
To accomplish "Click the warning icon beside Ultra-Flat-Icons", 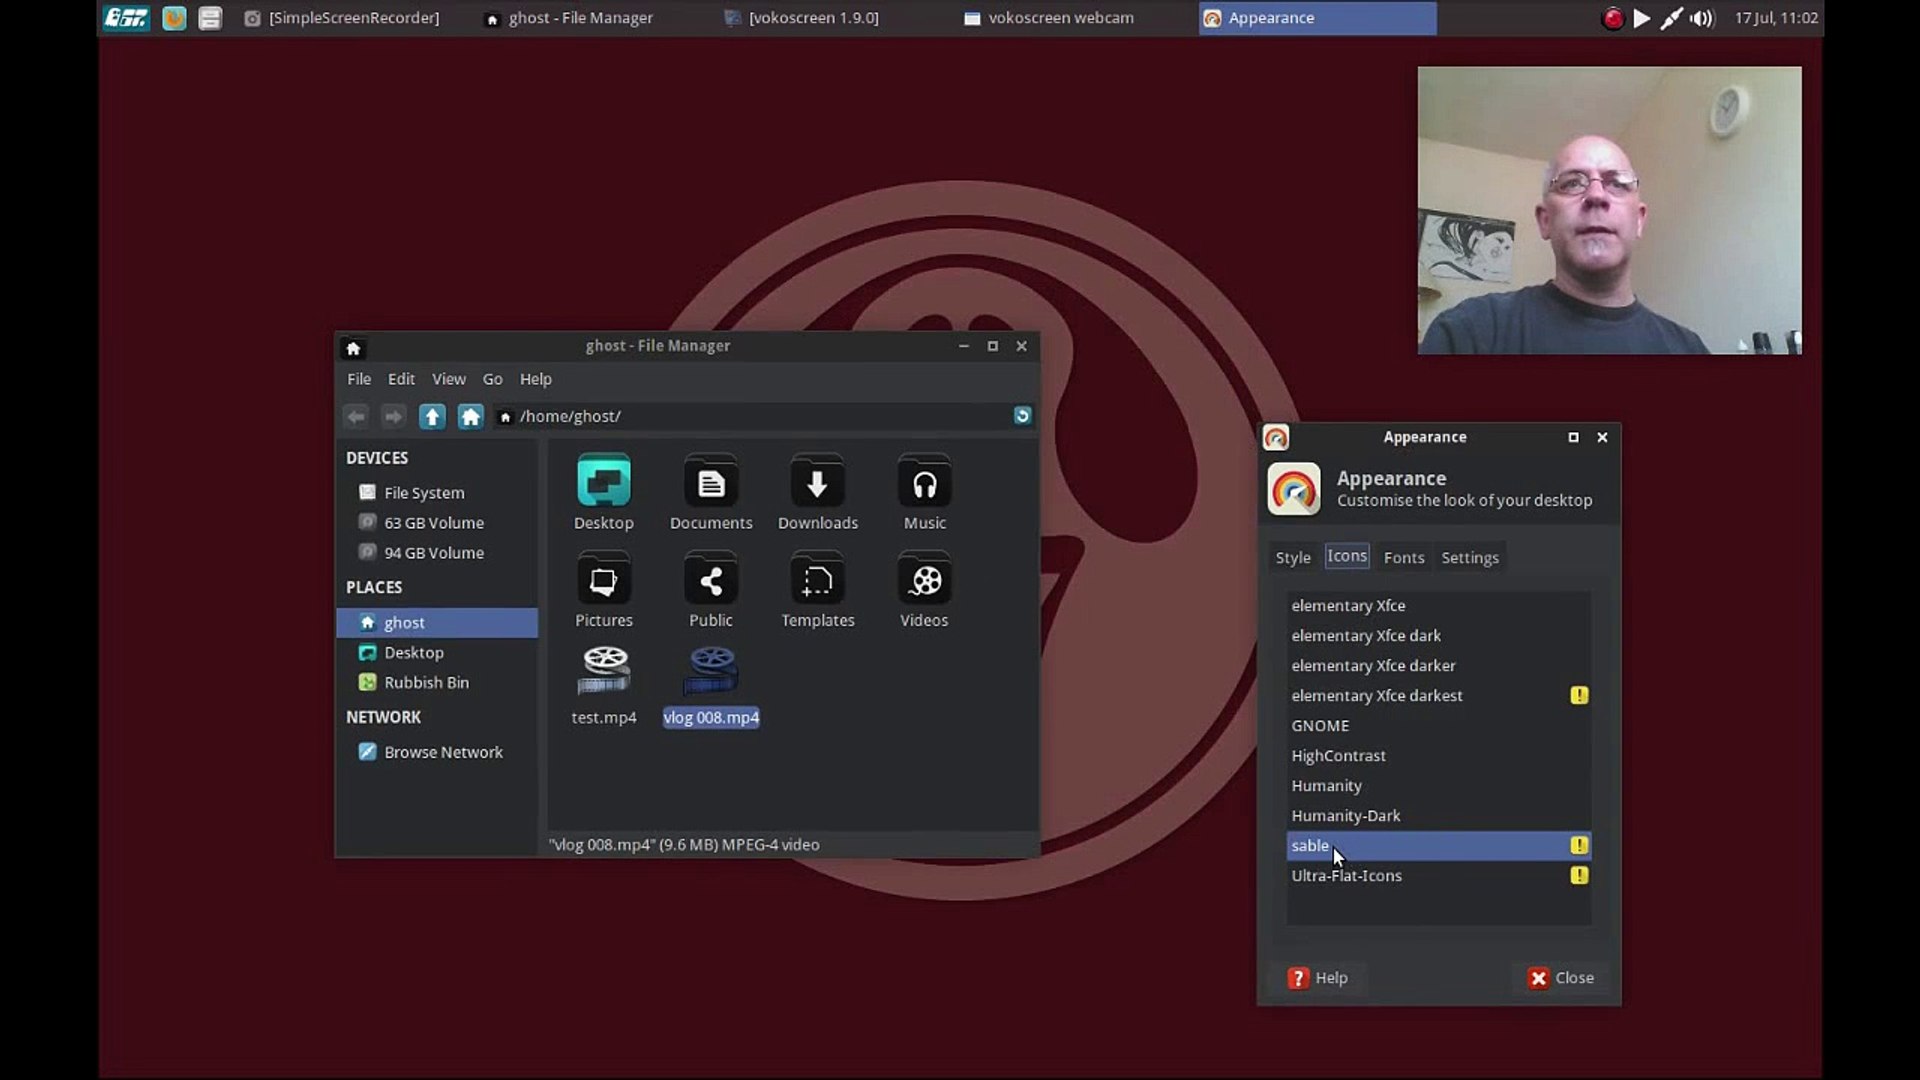I will [x=1579, y=875].
